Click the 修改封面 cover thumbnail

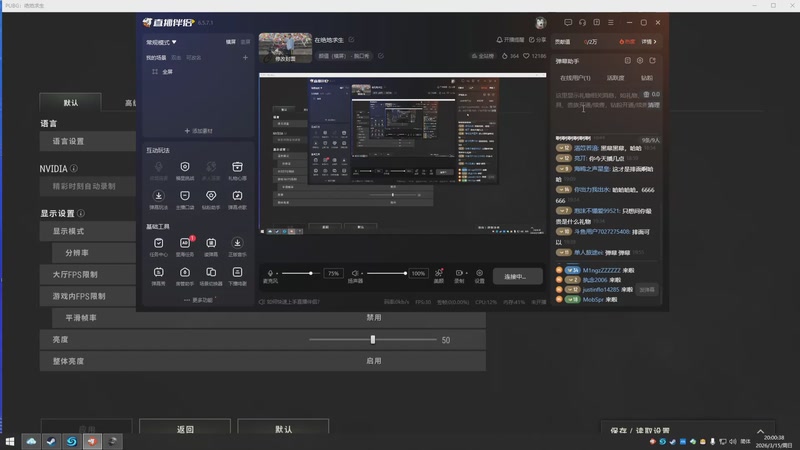tap(285, 48)
